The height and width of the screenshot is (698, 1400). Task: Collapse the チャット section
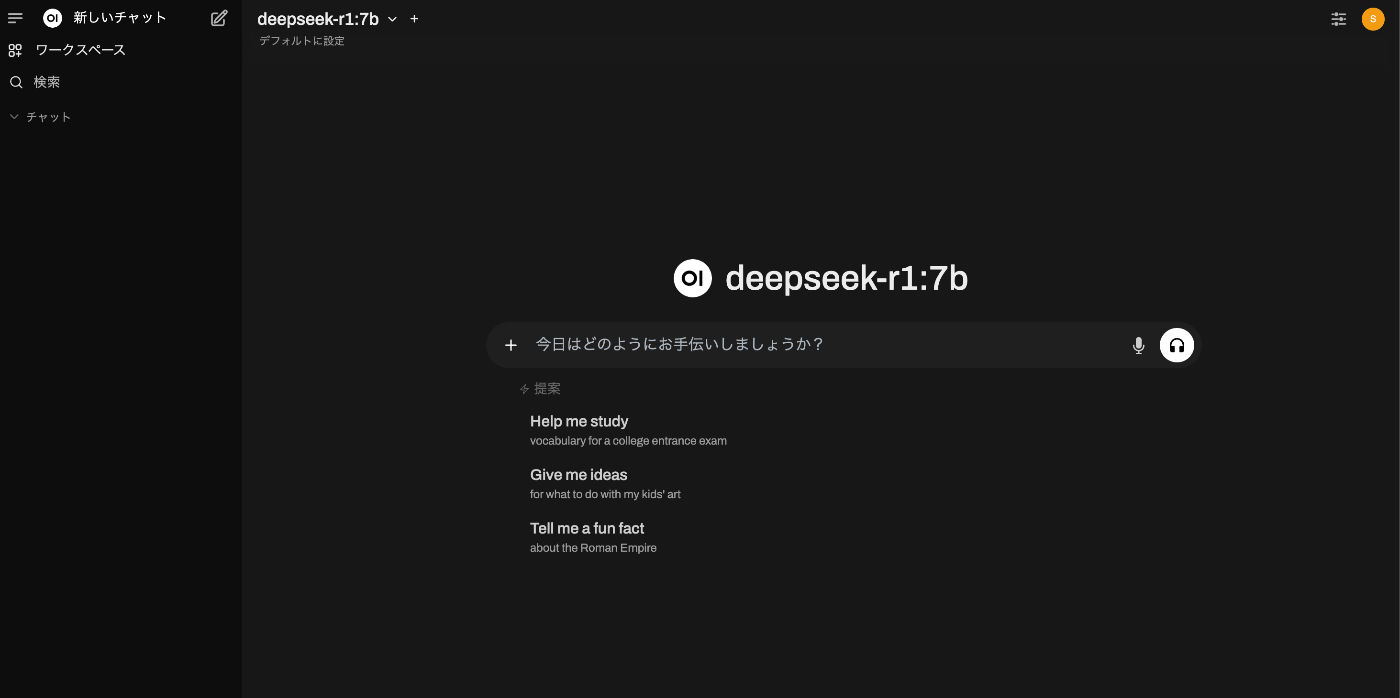pos(41,117)
